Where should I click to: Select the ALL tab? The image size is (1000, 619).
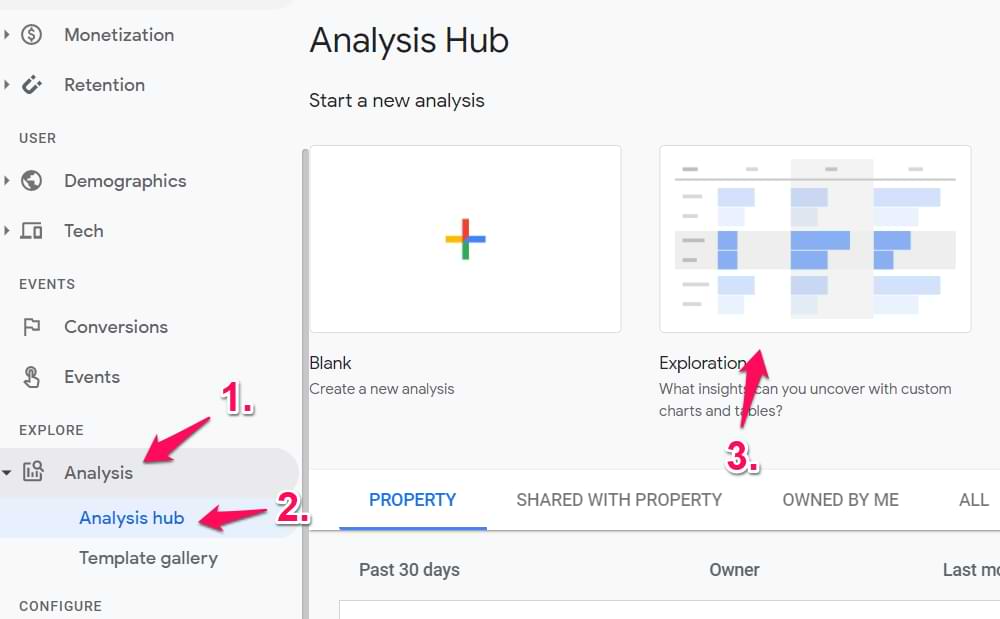(971, 499)
